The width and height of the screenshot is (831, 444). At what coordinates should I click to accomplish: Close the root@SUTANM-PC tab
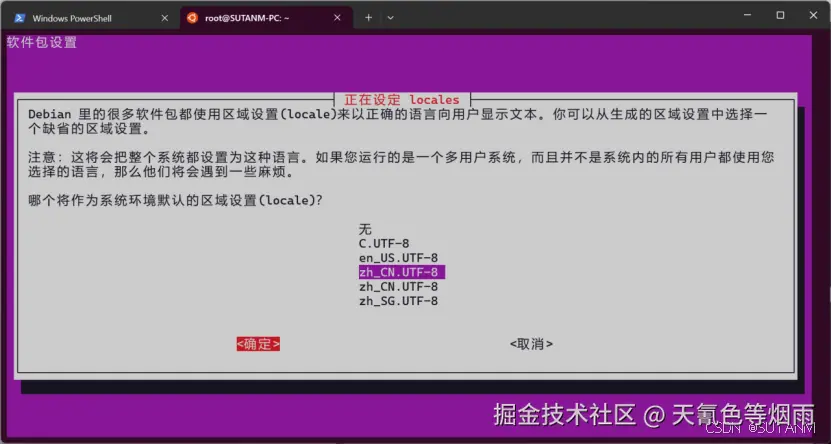click(337, 18)
